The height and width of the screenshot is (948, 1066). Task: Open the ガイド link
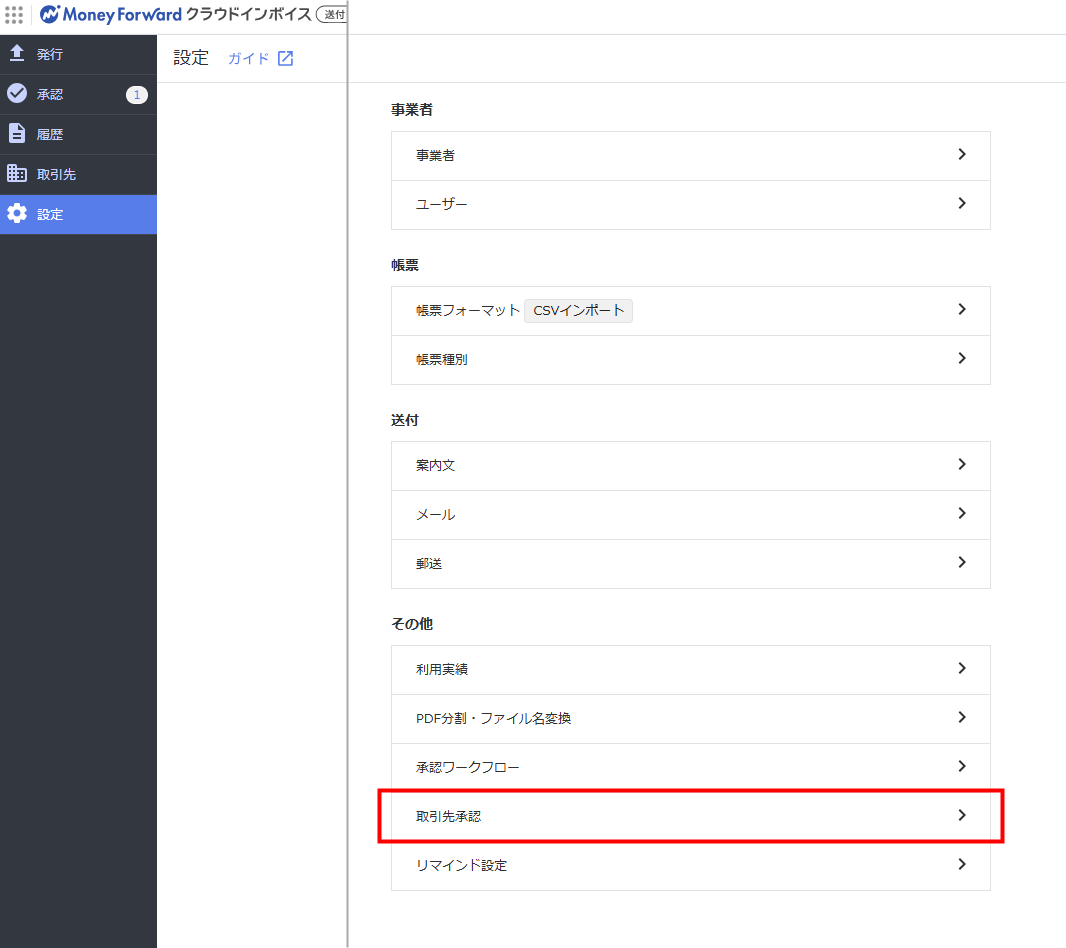point(248,58)
